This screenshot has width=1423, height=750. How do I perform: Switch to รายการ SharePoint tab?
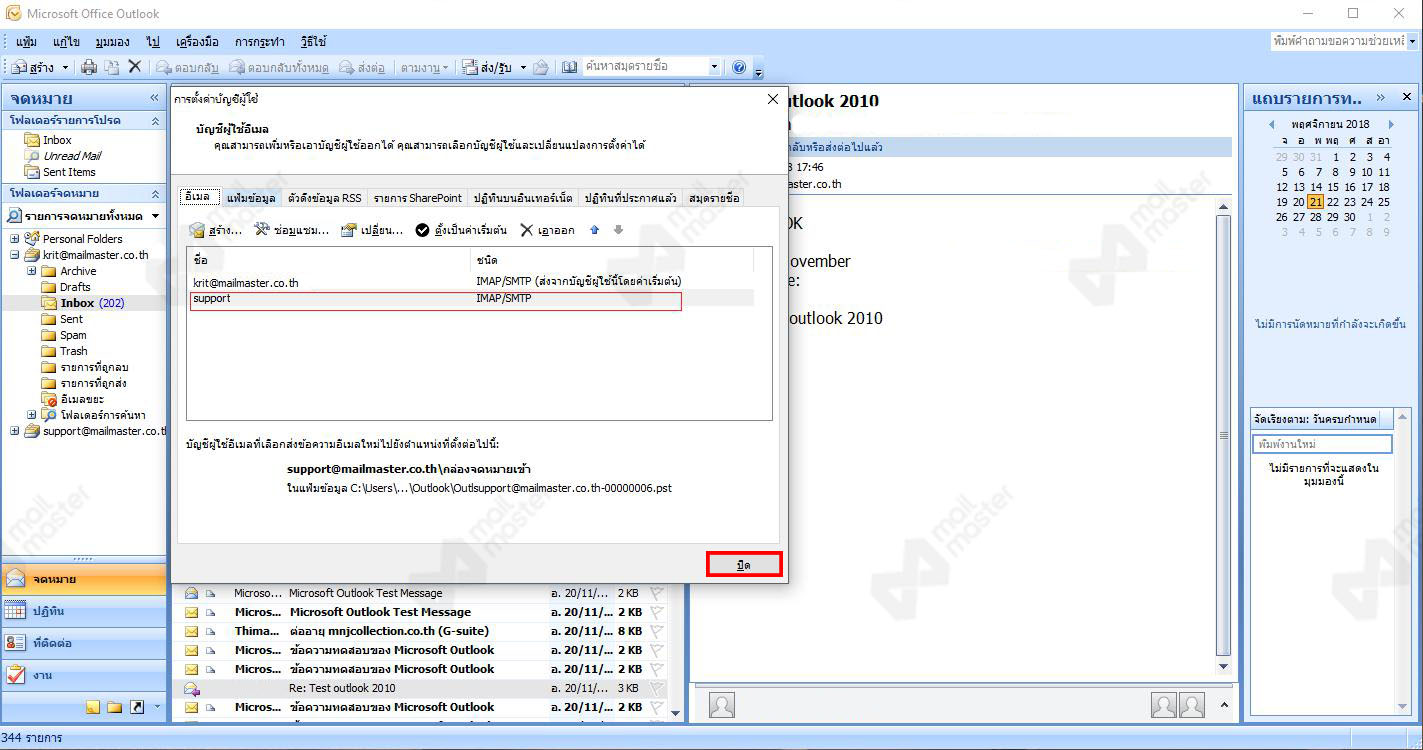[x=418, y=198]
